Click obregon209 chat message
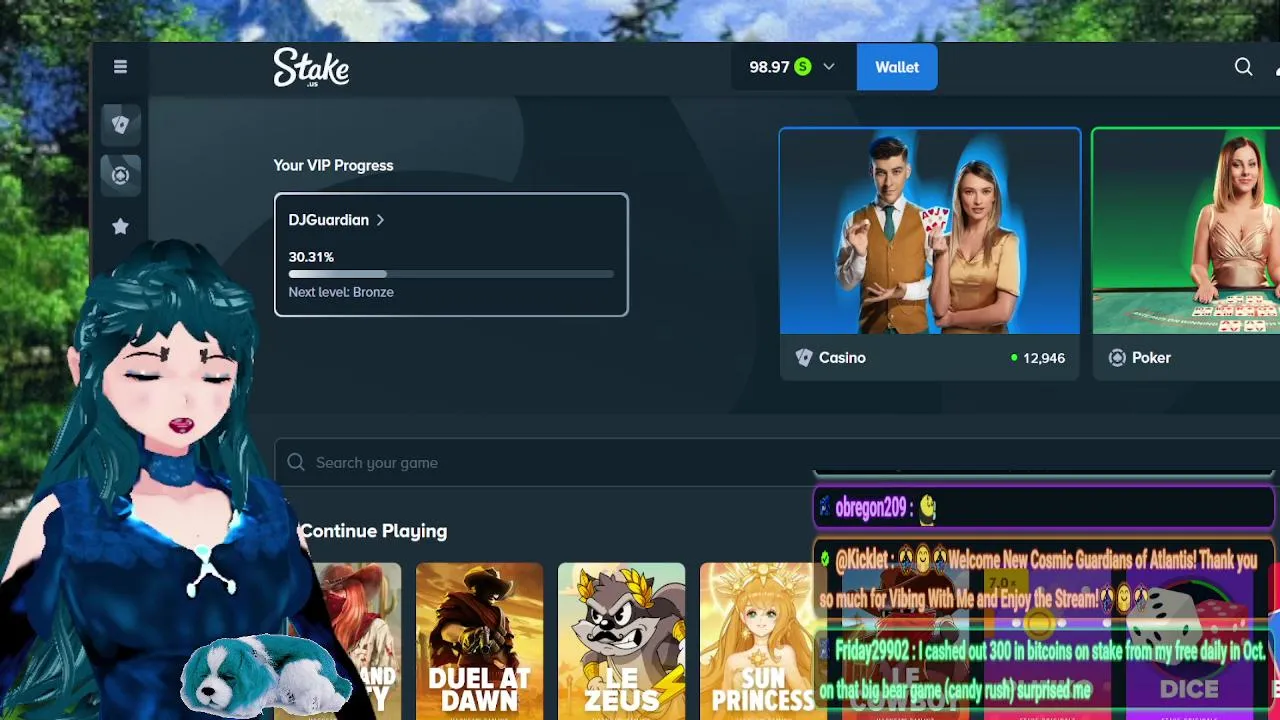This screenshot has width=1280, height=720. click(1043, 508)
